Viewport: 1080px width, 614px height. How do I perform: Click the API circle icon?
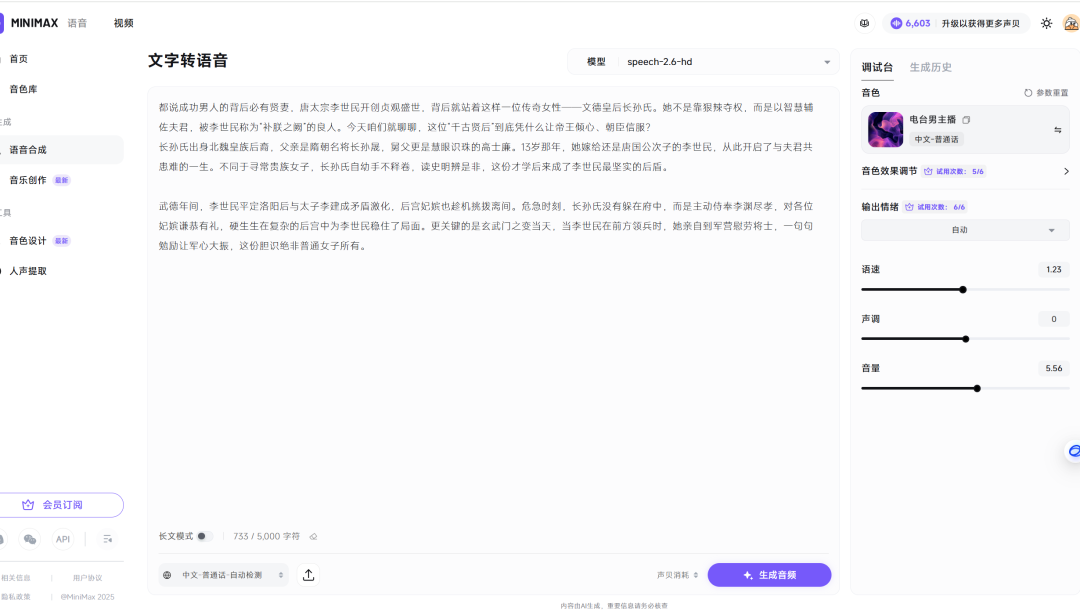(63, 539)
